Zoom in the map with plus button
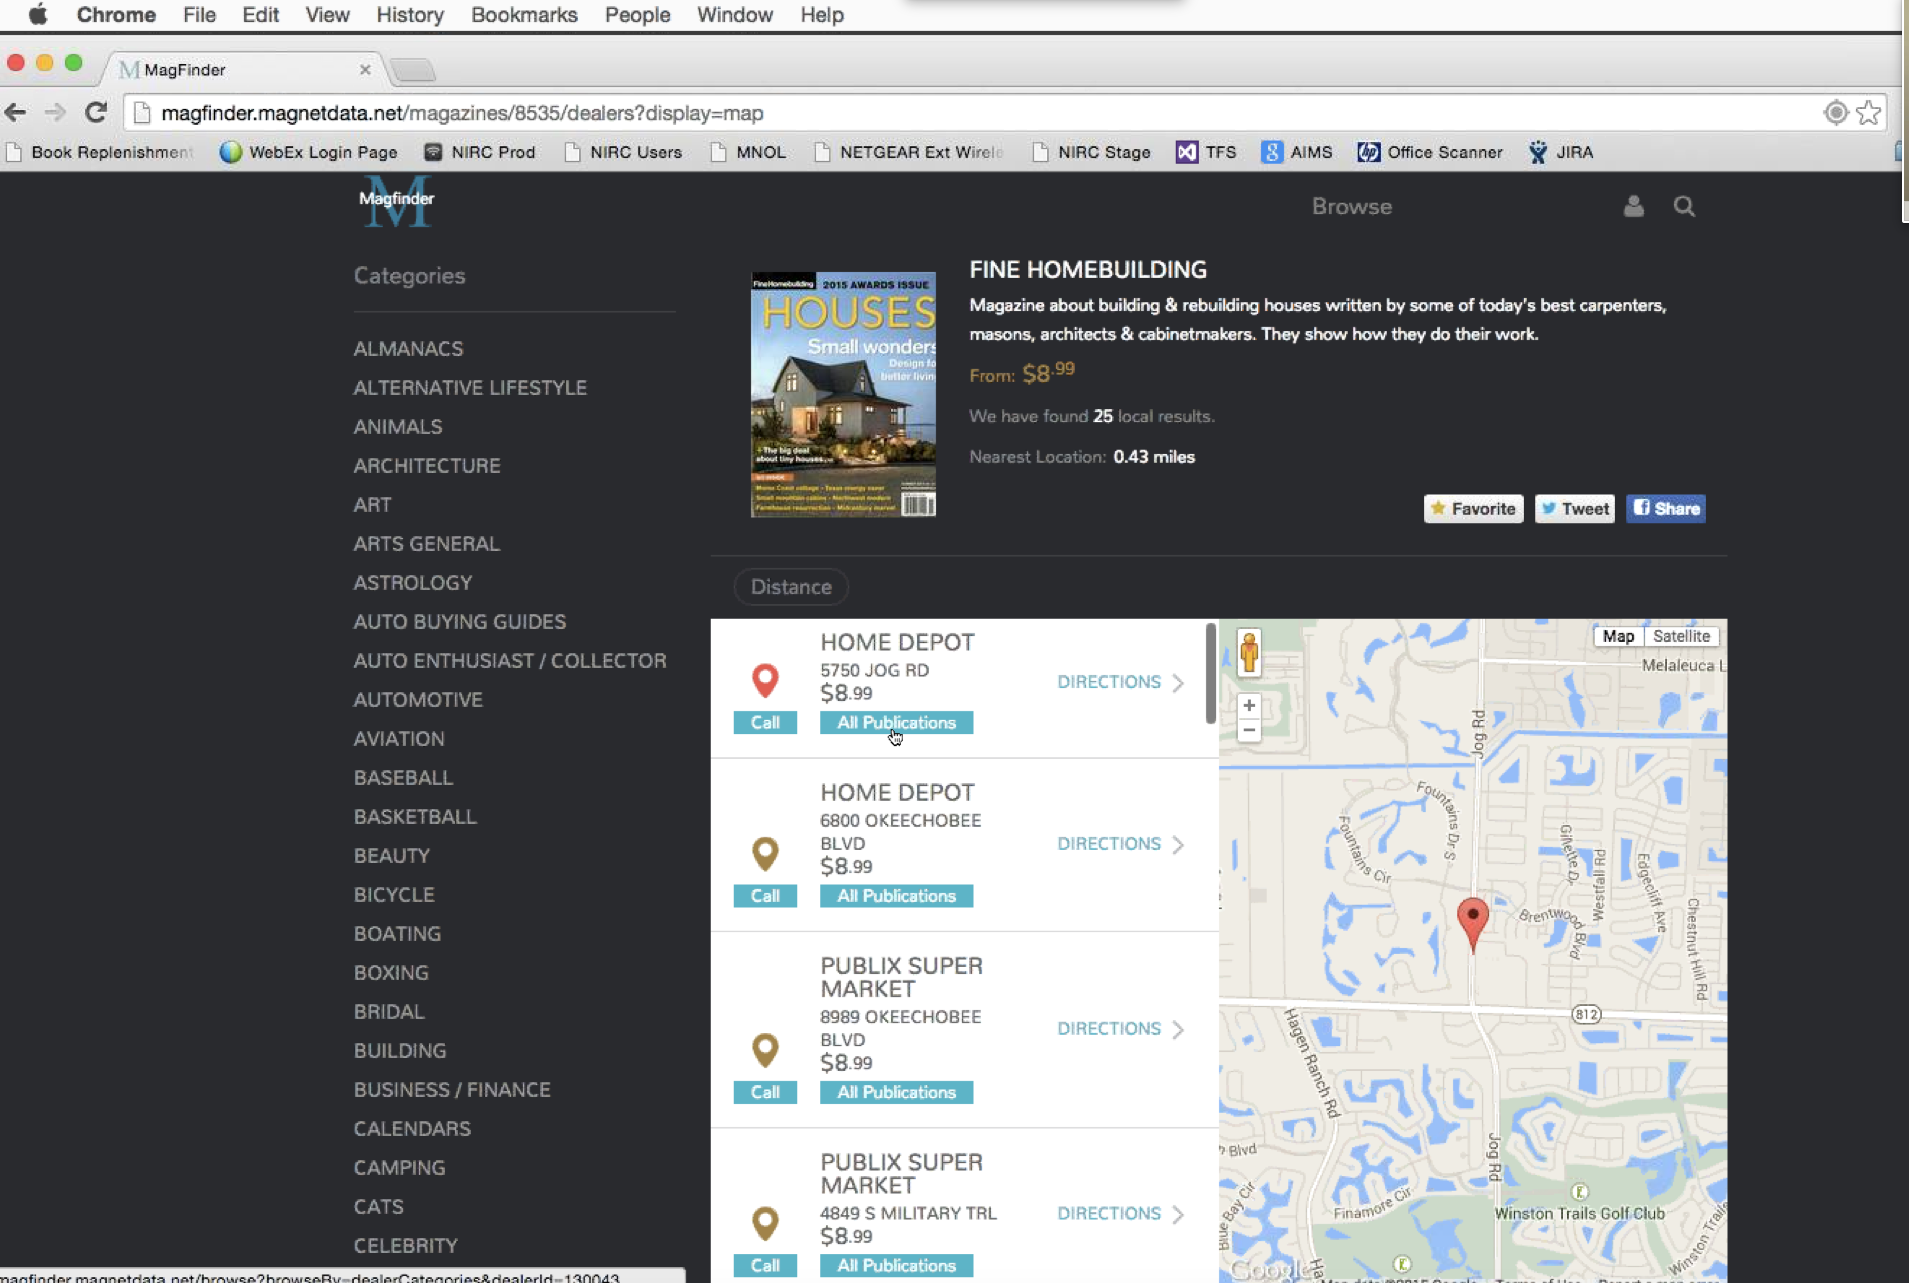 1249,706
